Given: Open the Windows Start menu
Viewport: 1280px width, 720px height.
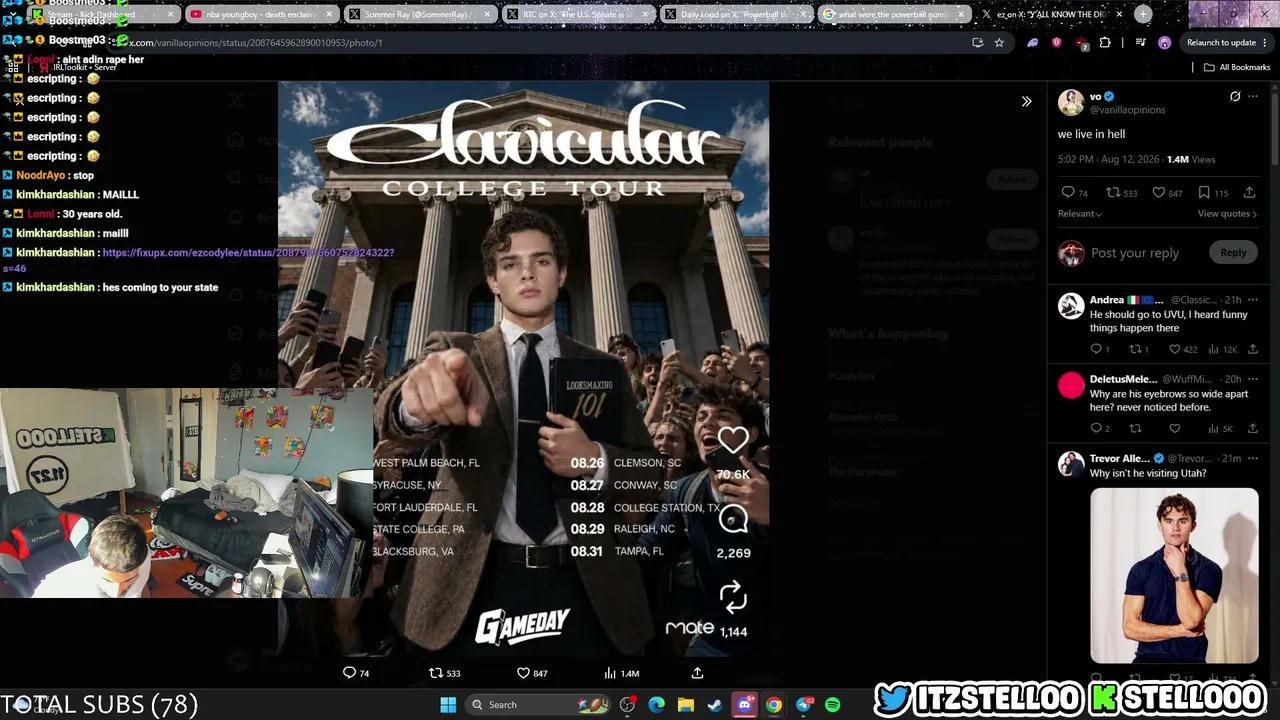Looking at the screenshot, I should coord(448,705).
